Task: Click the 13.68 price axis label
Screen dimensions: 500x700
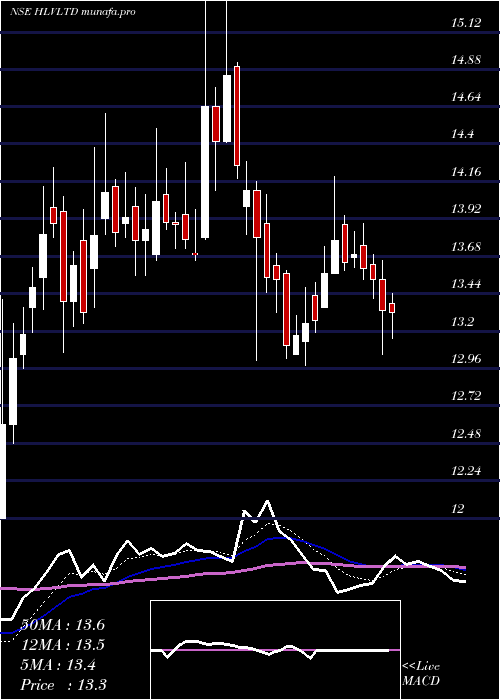Action: pyautogui.click(x=466, y=246)
